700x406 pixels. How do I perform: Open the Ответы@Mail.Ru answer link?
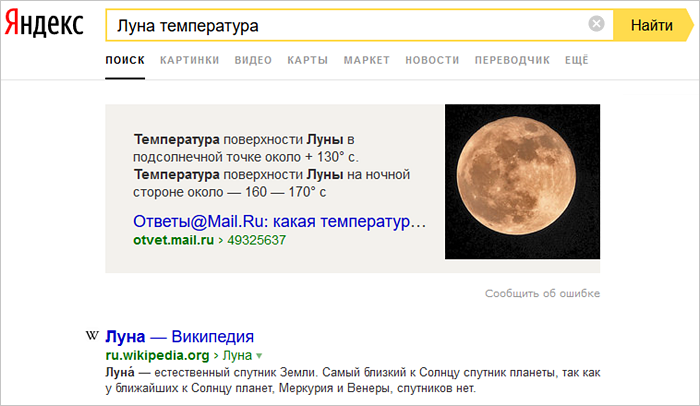(x=279, y=221)
